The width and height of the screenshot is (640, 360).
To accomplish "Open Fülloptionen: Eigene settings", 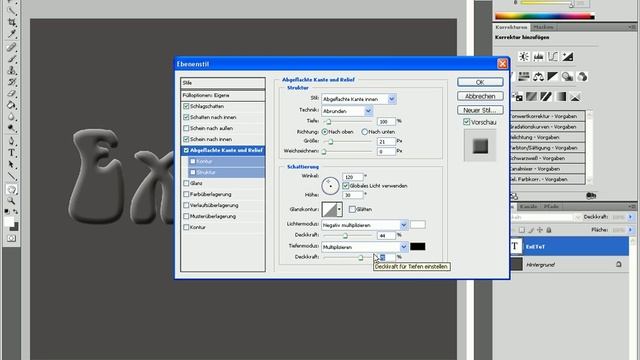I will click(222, 96).
